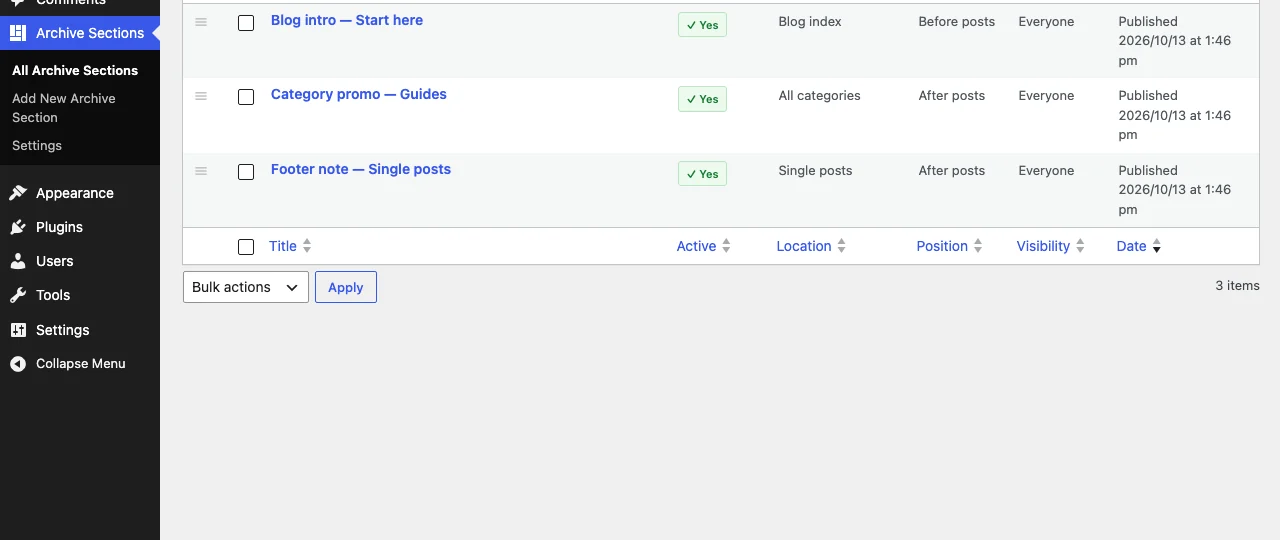Click the Settings sliders icon
Screen dimensions: 1280x540
(x=18, y=330)
